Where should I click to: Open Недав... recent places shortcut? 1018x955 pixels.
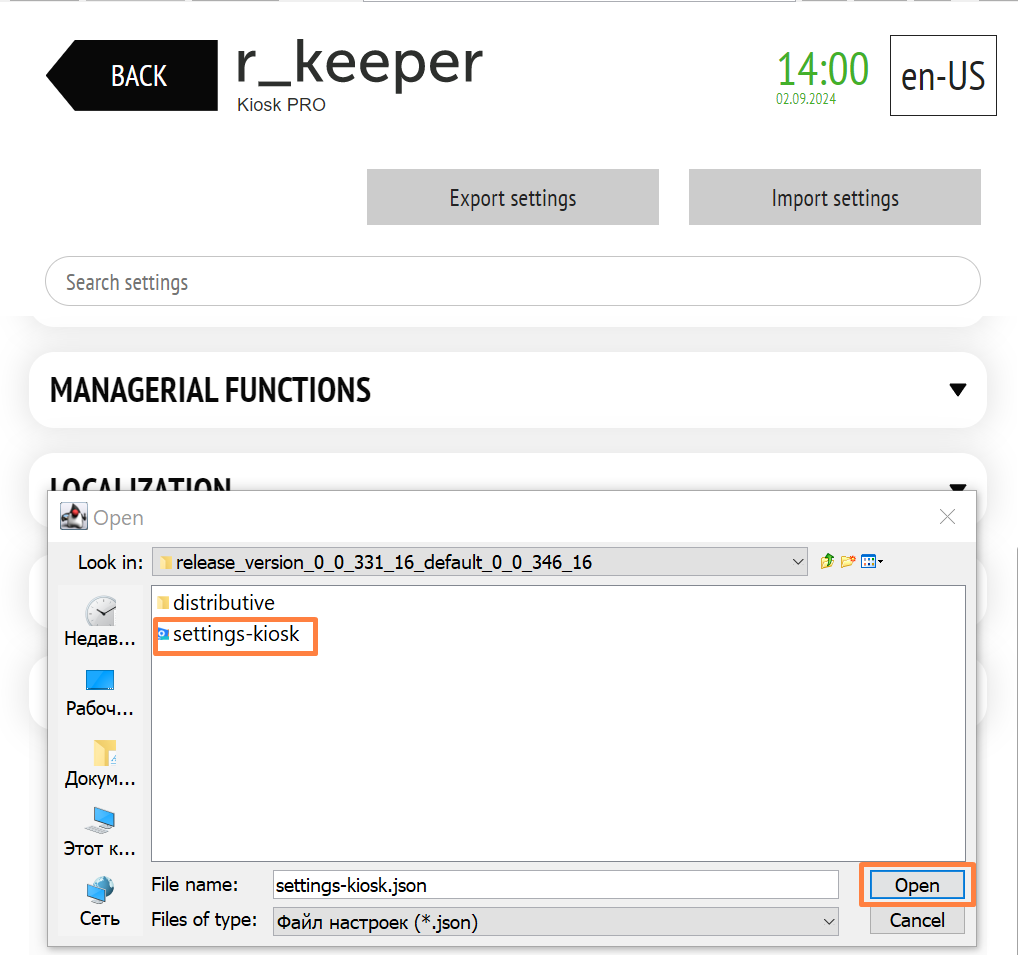tap(100, 621)
